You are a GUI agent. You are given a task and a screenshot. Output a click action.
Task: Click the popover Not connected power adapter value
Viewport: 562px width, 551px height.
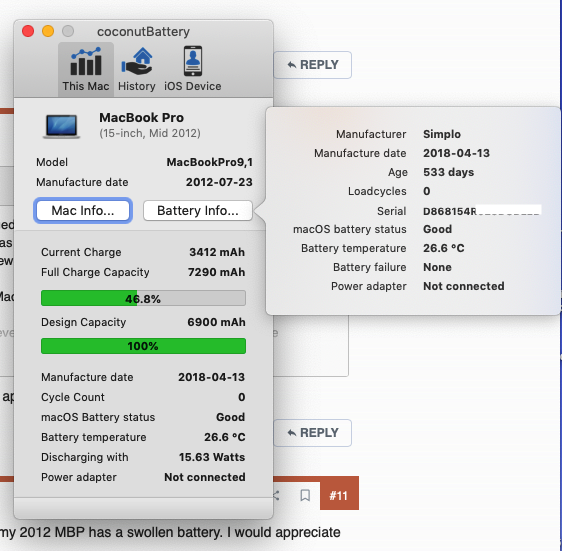[x=464, y=286]
